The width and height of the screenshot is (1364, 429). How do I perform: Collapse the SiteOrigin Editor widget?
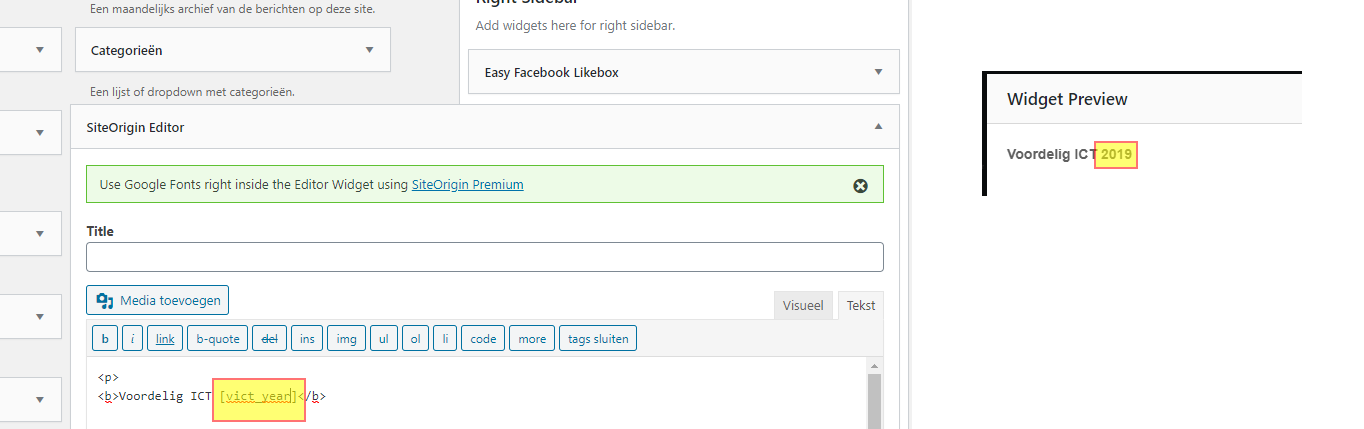coord(878,127)
